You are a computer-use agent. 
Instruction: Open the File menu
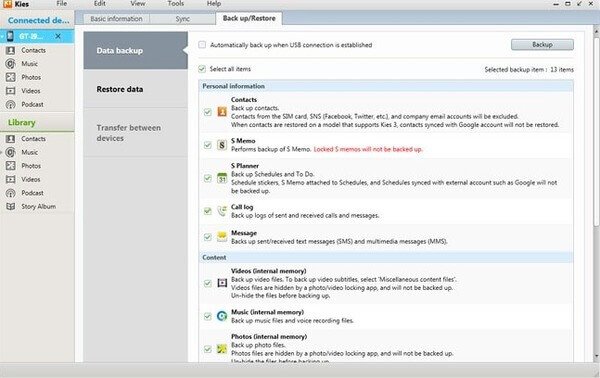[62, 3]
